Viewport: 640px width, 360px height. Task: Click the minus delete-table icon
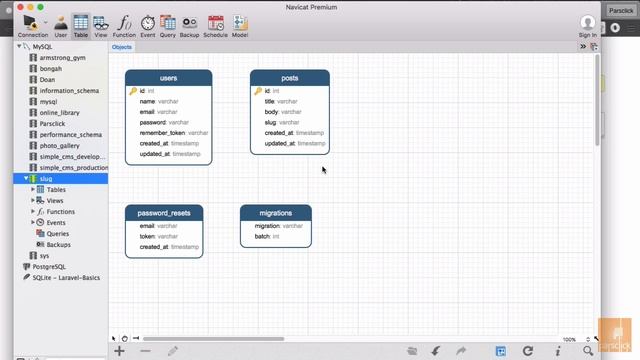pyautogui.click(x=145, y=351)
